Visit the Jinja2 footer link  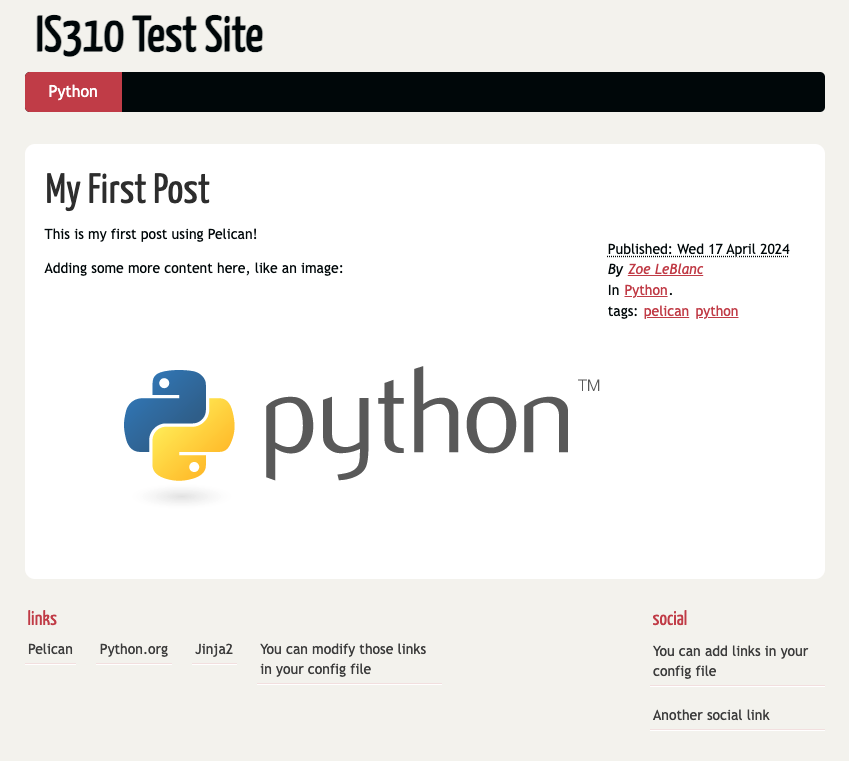[x=214, y=649]
